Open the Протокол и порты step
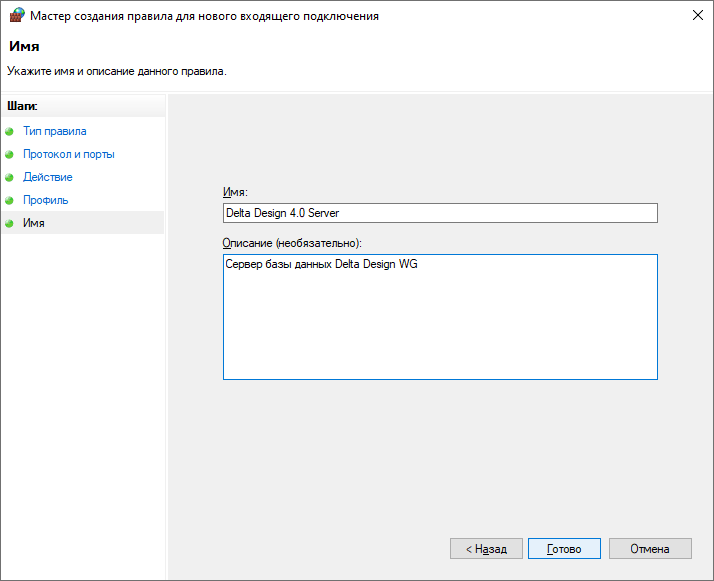This screenshot has width=714, height=581. [68, 154]
